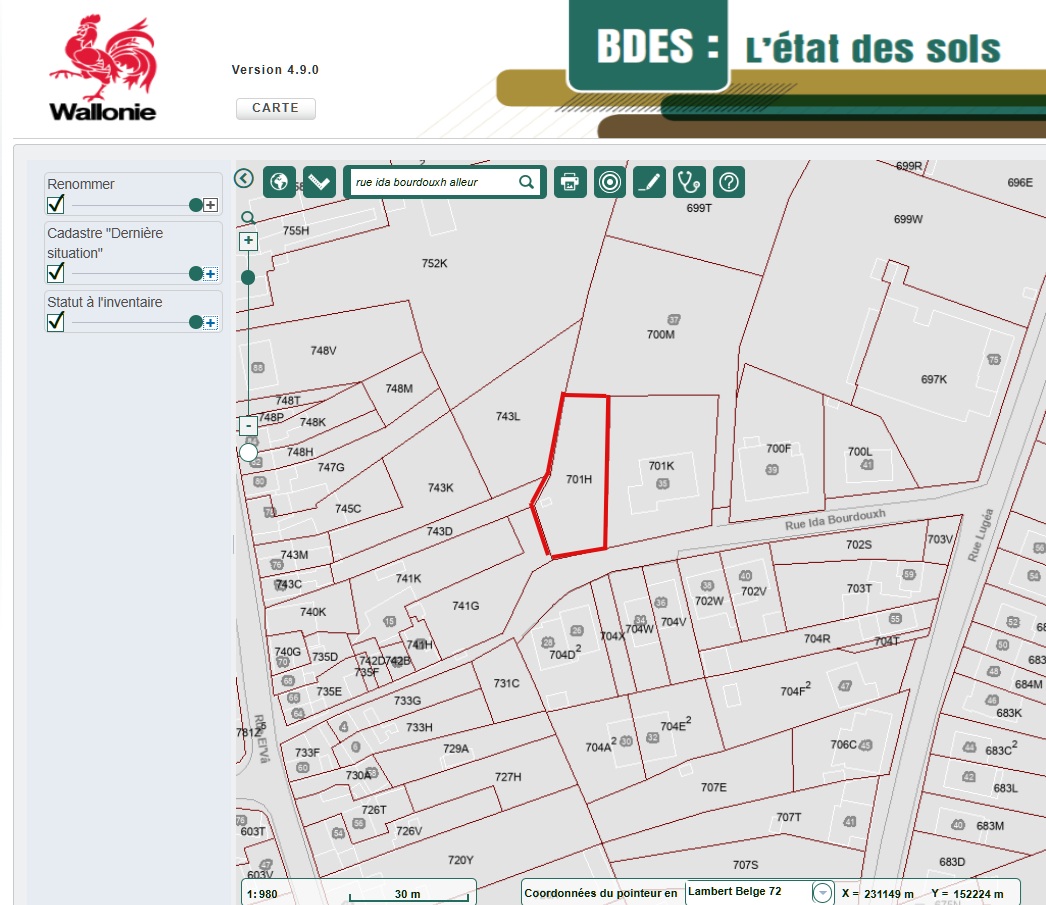Click the address search input field
Viewport: 1046px width, 905px height.
(x=432, y=182)
